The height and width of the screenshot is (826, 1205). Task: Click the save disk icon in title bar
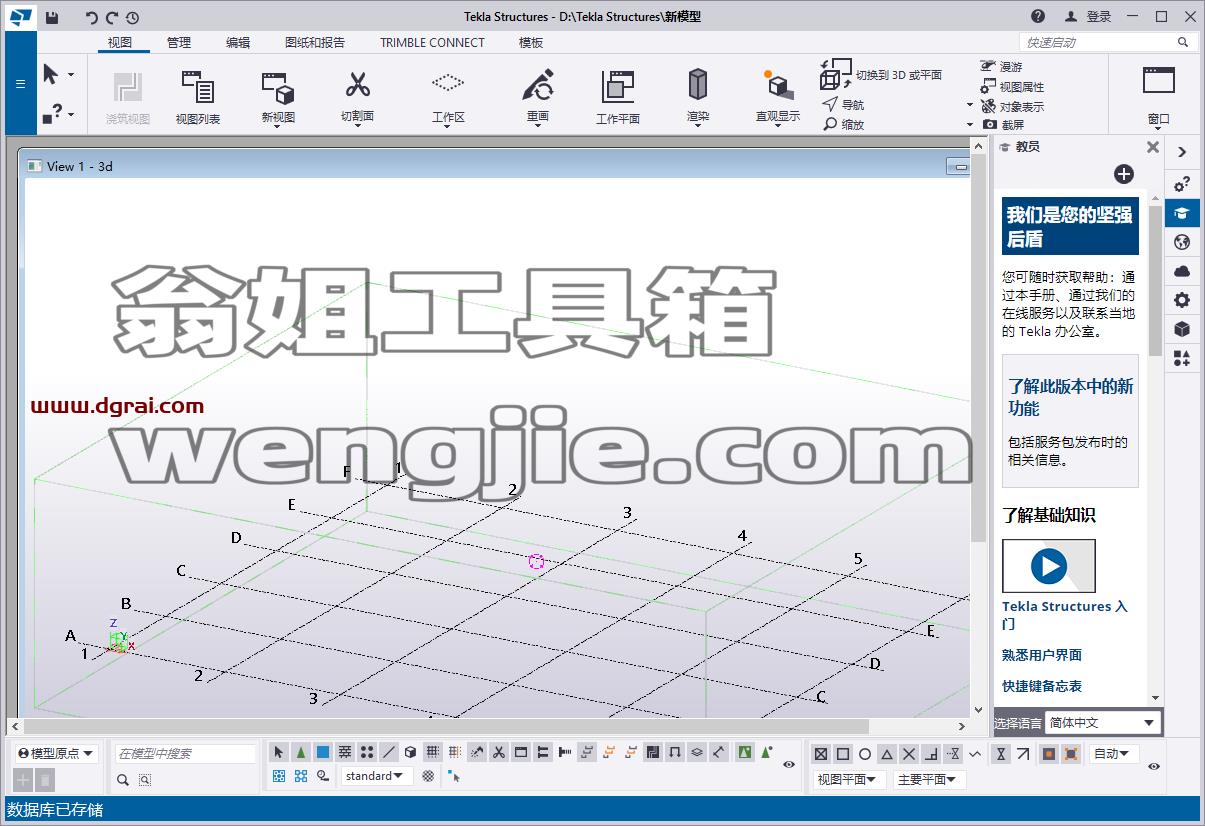click(x=52, y=17)
